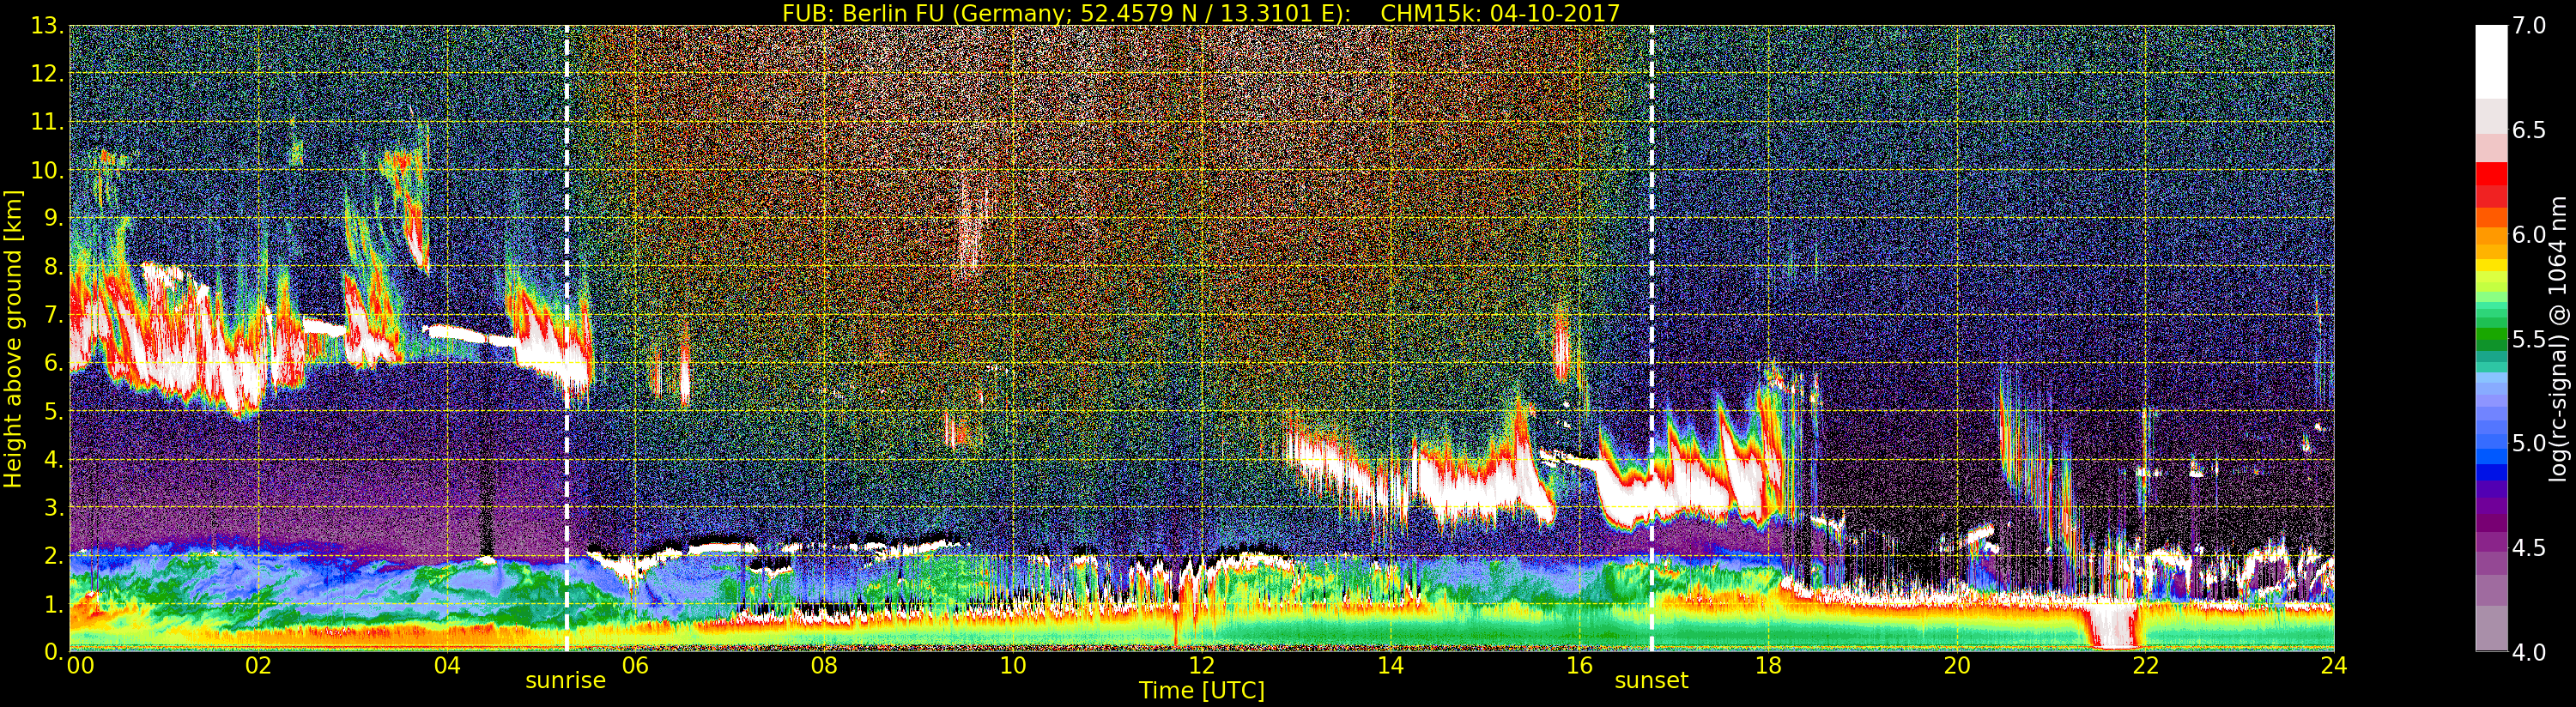Click the 'Time [UTC]' axis label
The height and width of the screenshot is (707, 2576).
click(x=1202, y=690)
